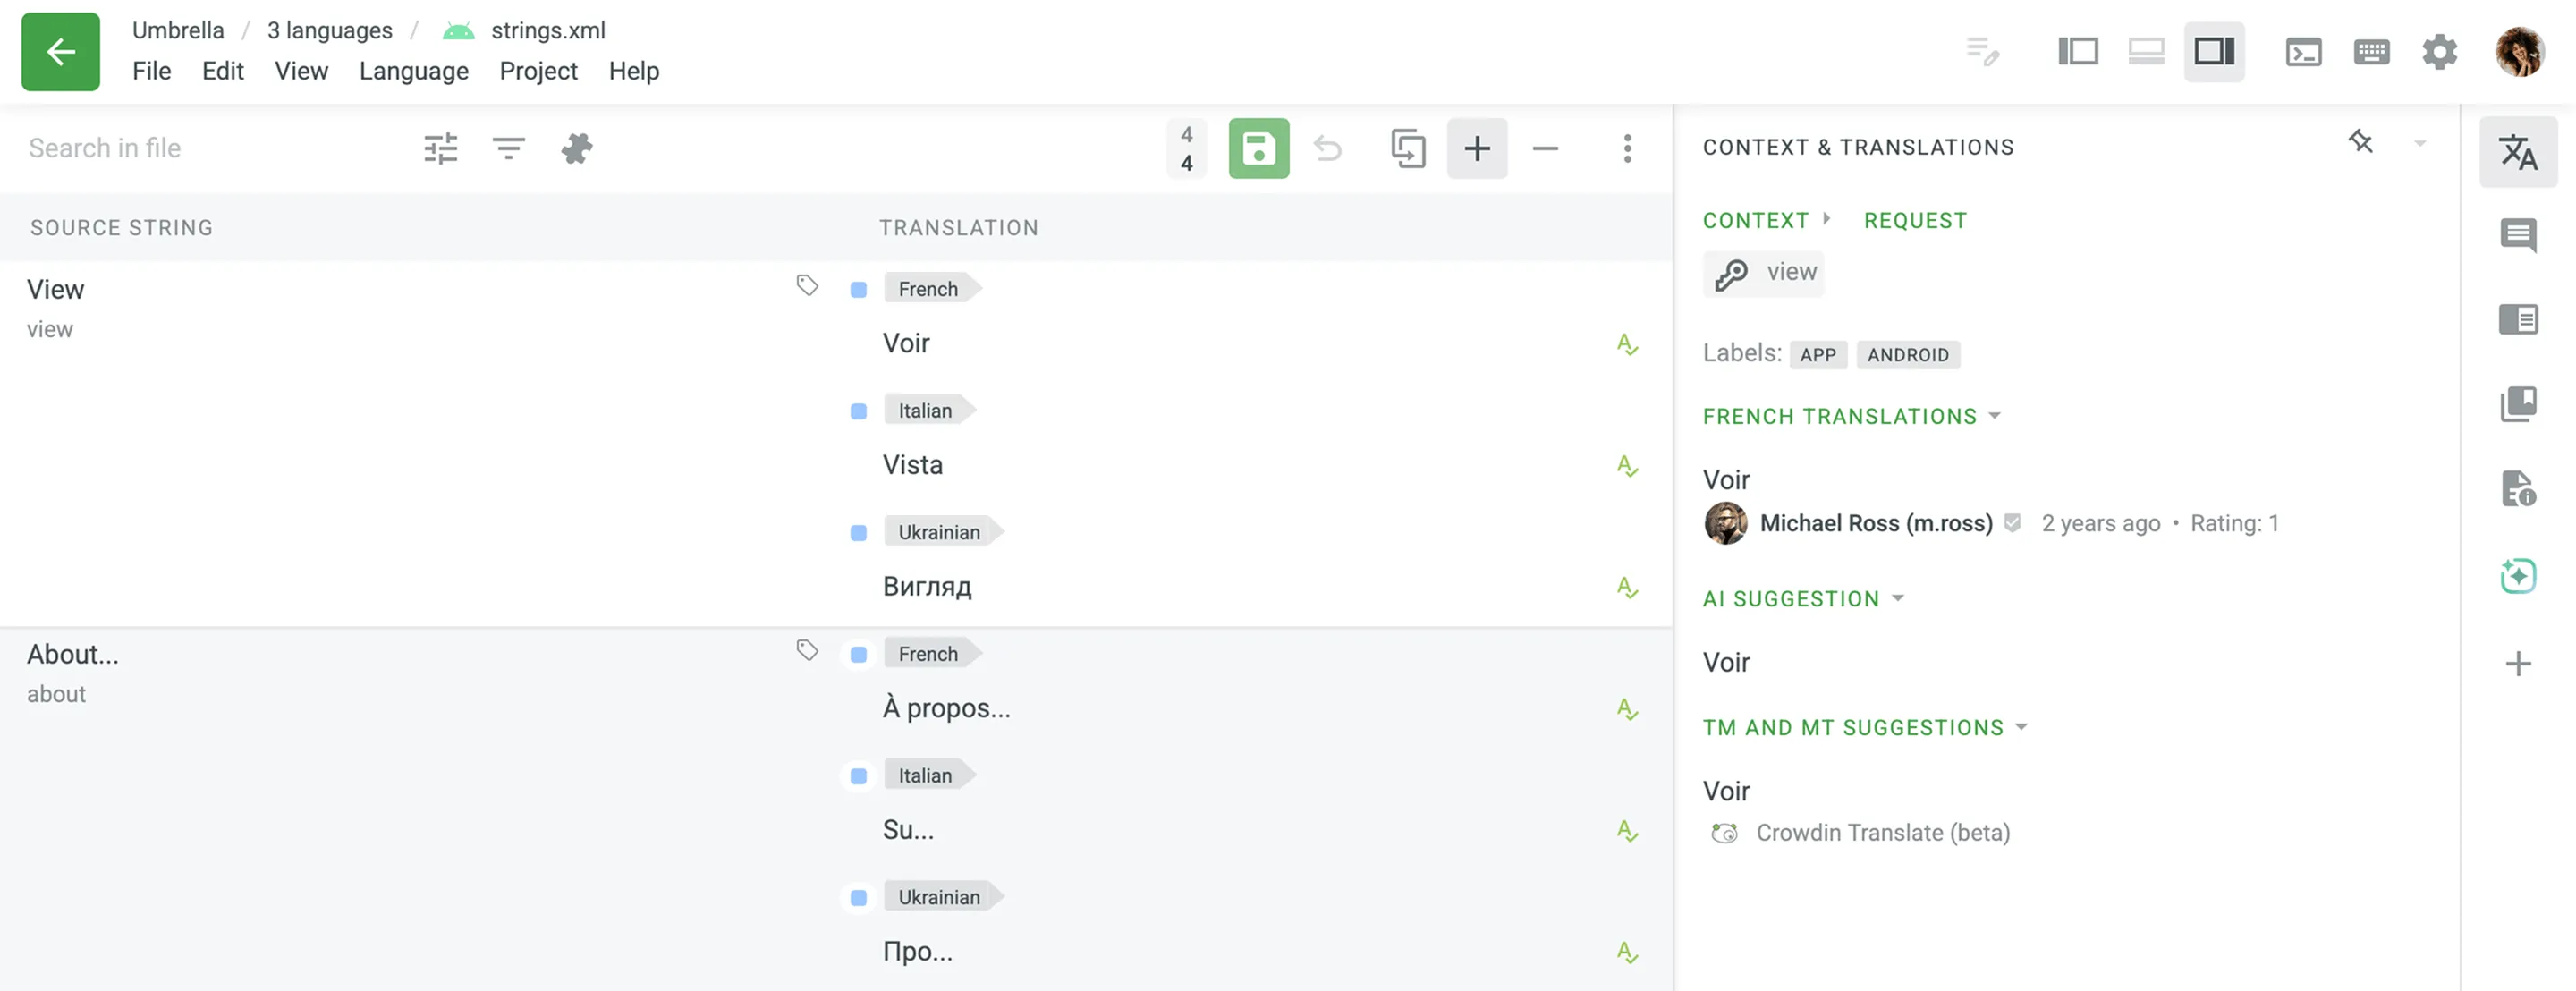The width and height of the screenshot is (2576, 991).
Task: Click the AI assistant icon in the right sidebar
Action: tap(2519, 576)
